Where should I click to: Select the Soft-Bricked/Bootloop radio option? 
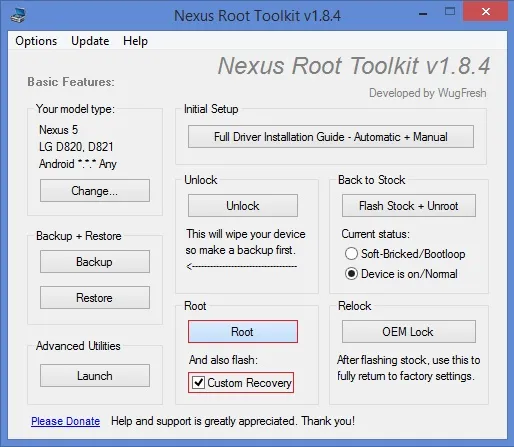click(351, 254)
